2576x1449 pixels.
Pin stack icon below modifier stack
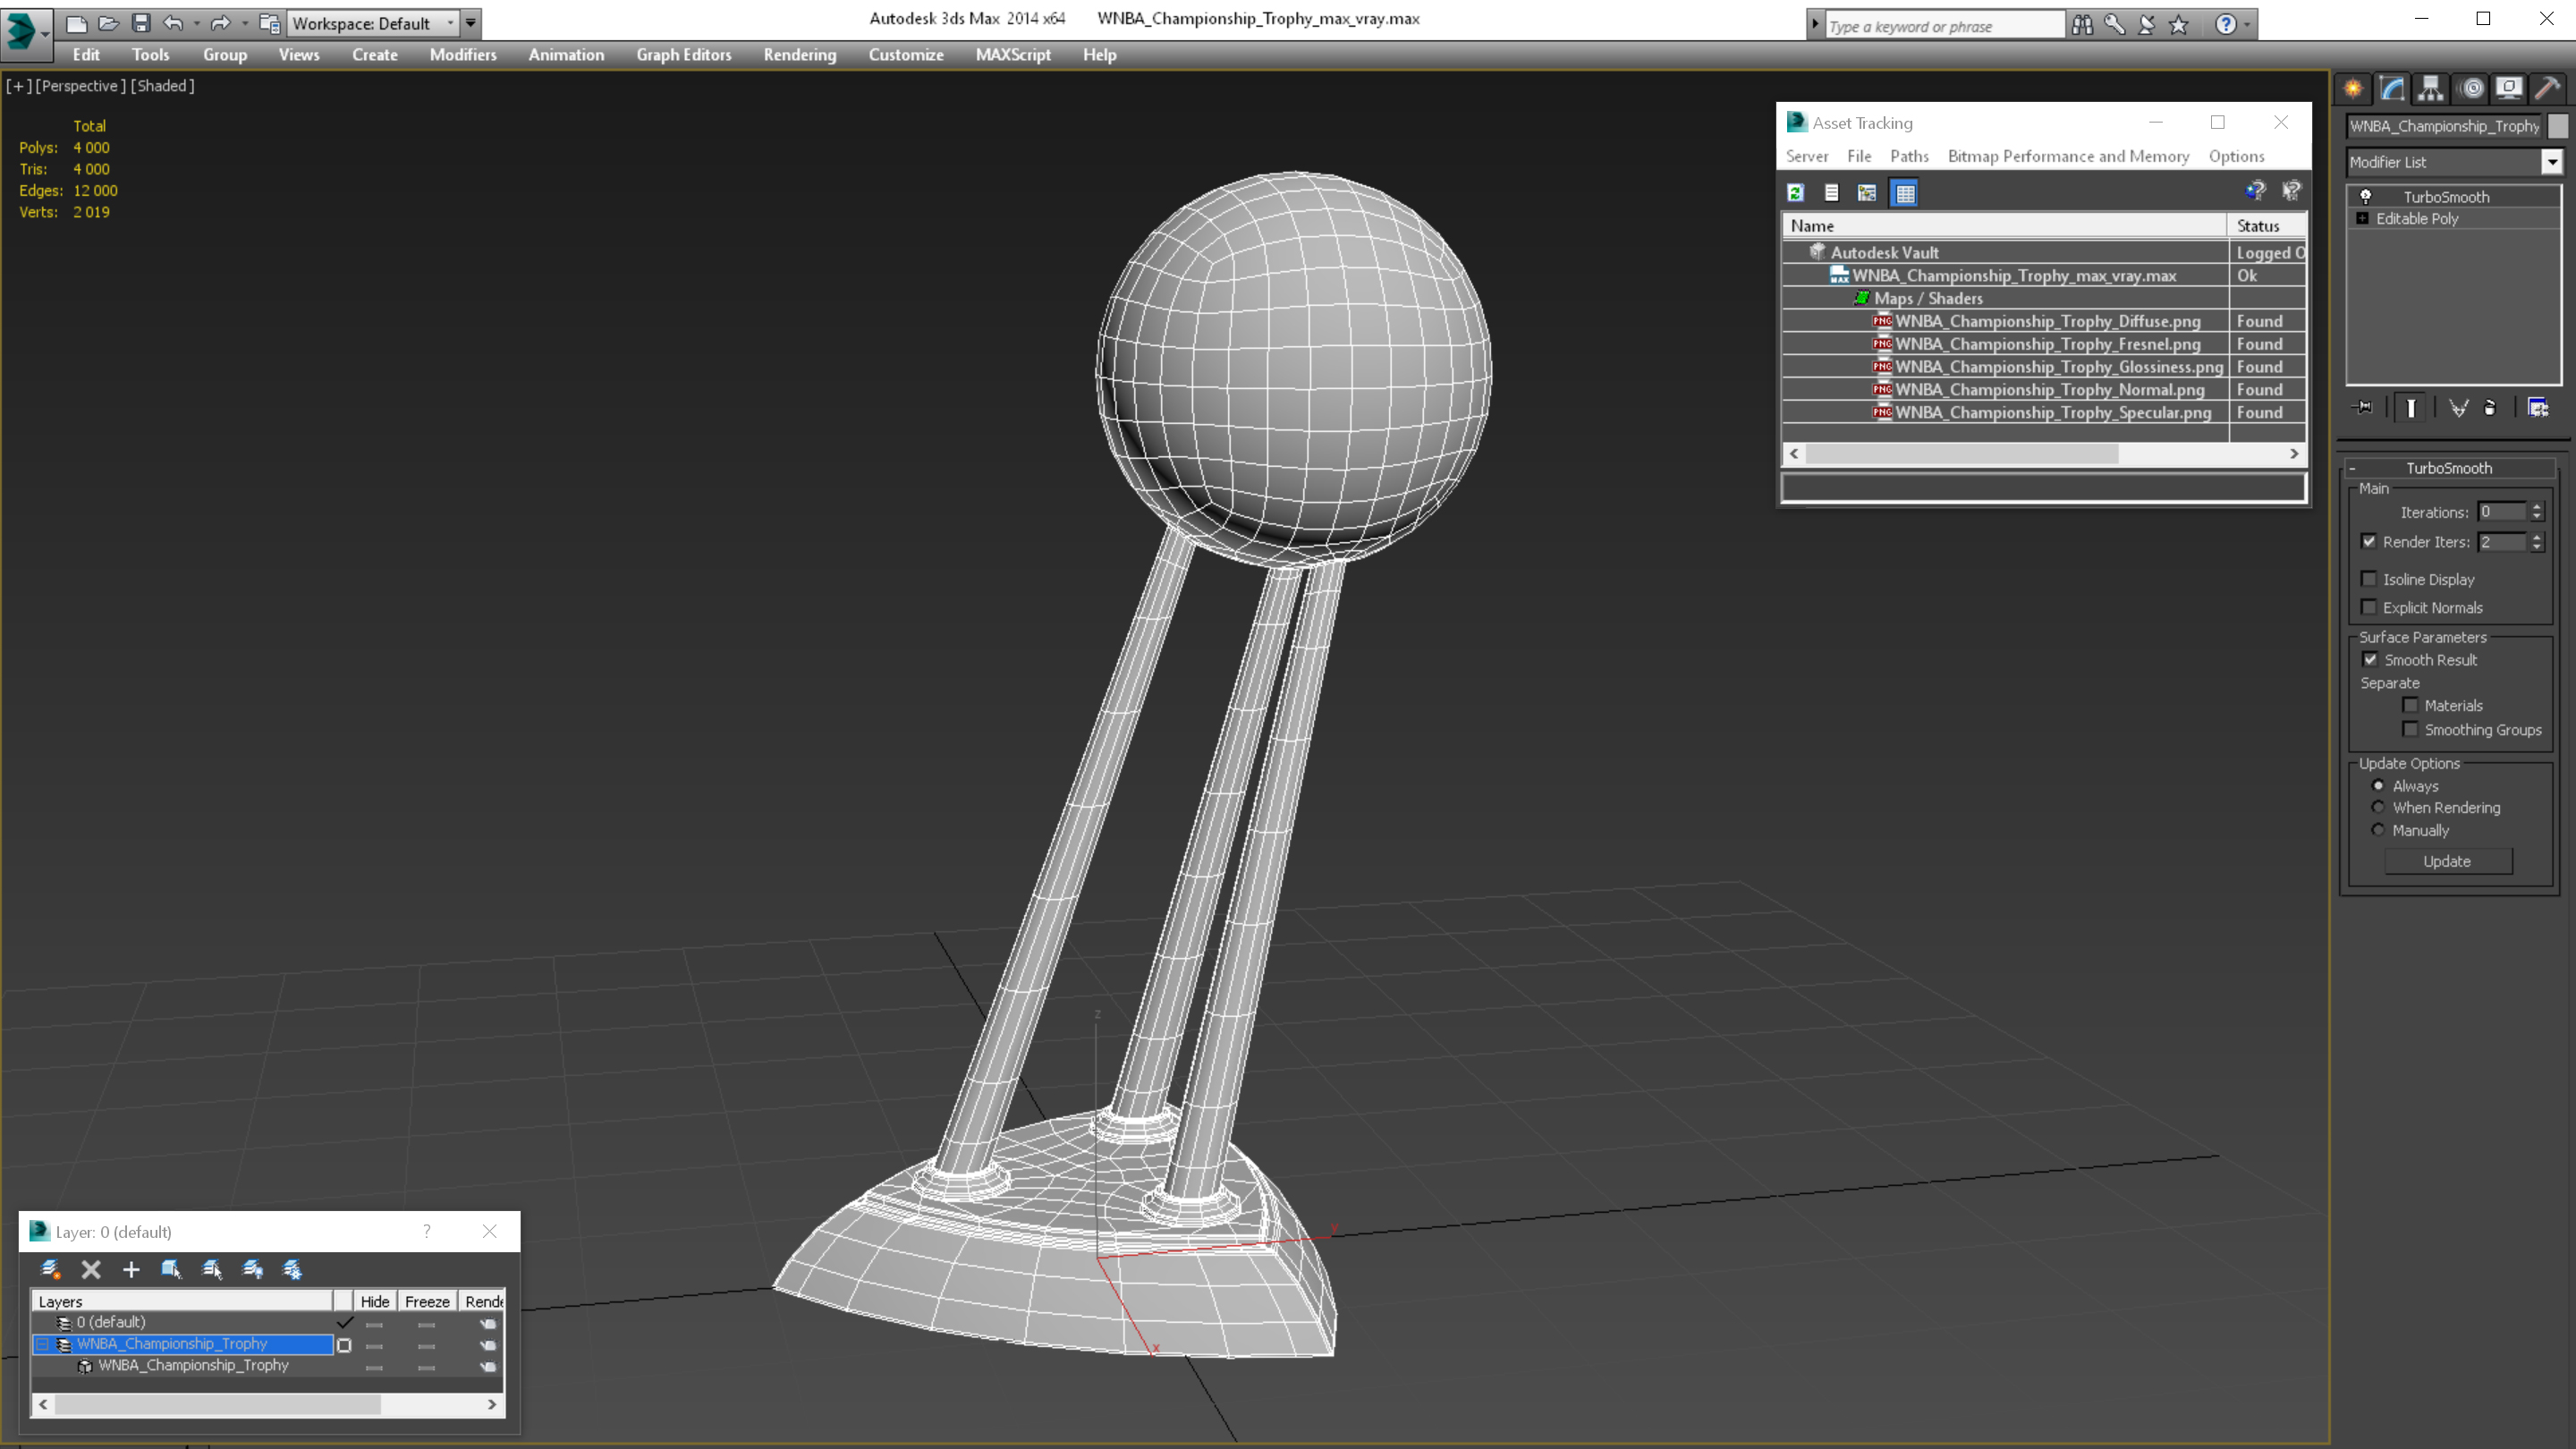pyautogui.click(x=2363, y=408)
